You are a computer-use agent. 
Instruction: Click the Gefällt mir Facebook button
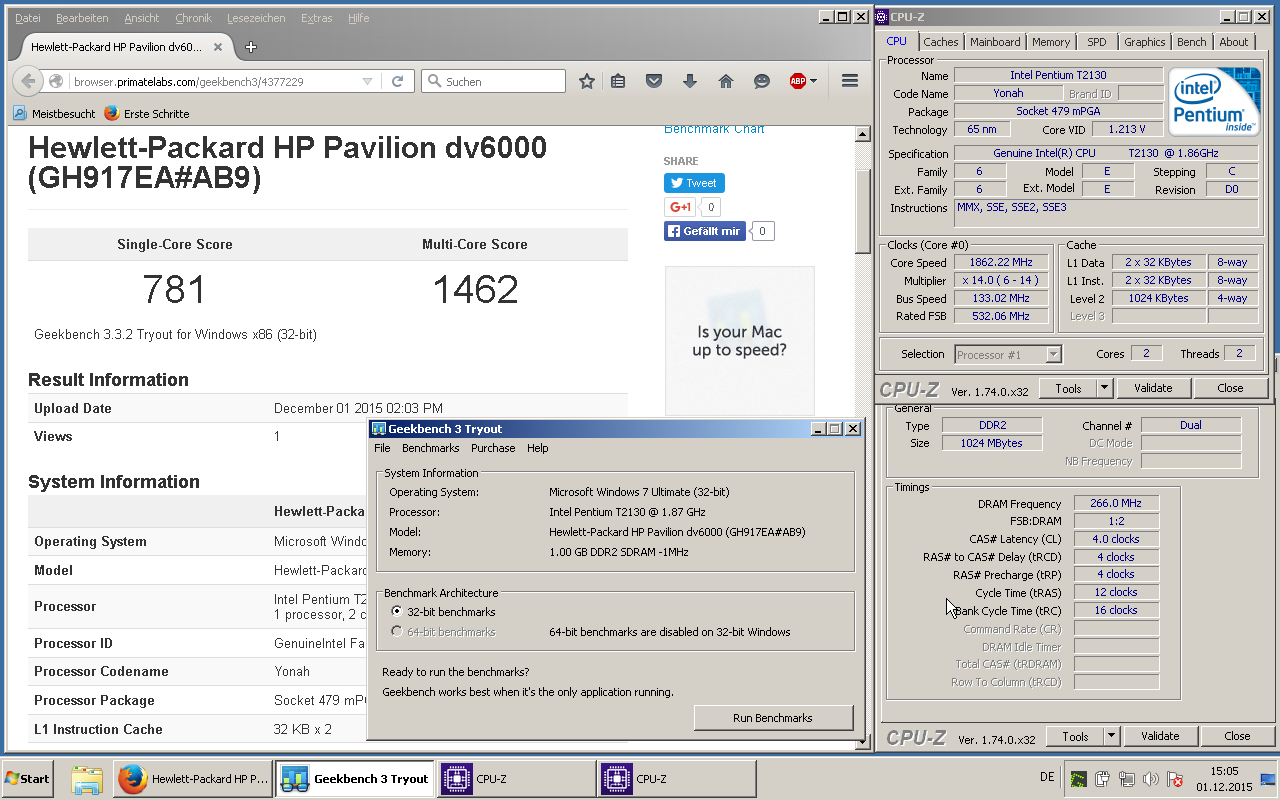(x=705, y=231)
